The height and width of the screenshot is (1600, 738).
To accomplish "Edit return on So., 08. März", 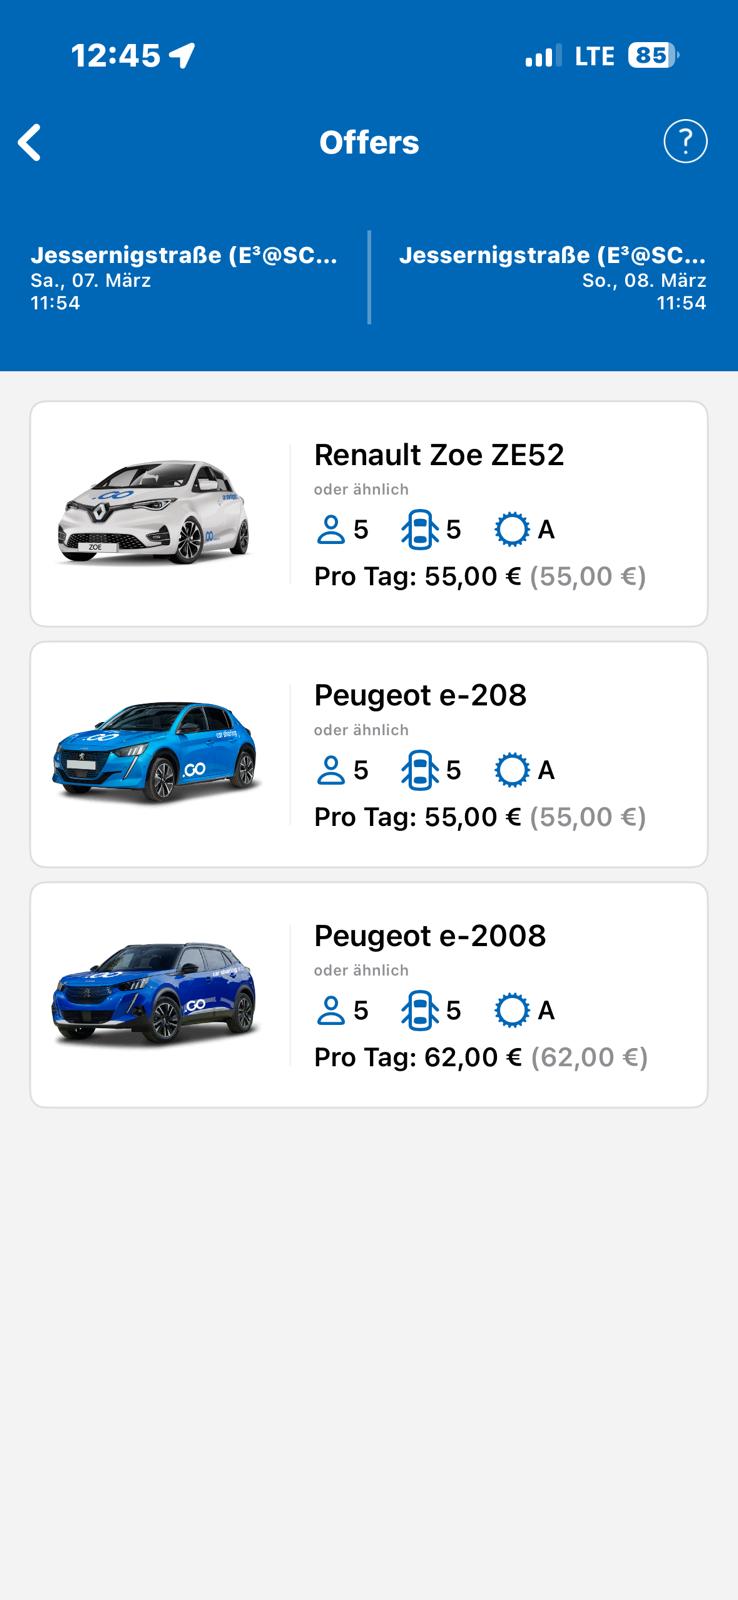I will coord(552,278).
